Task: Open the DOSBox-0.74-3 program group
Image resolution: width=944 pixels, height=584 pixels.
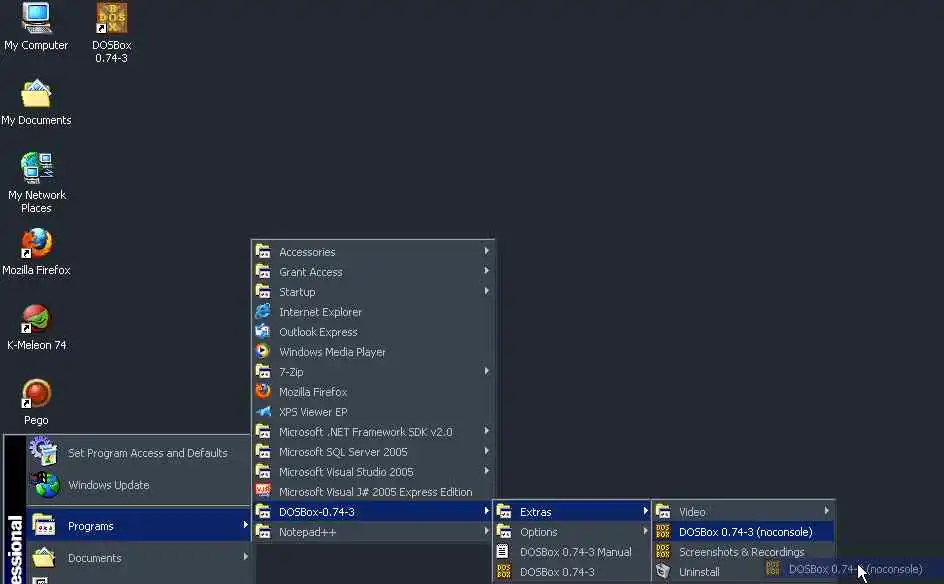Action: point(373,512)
